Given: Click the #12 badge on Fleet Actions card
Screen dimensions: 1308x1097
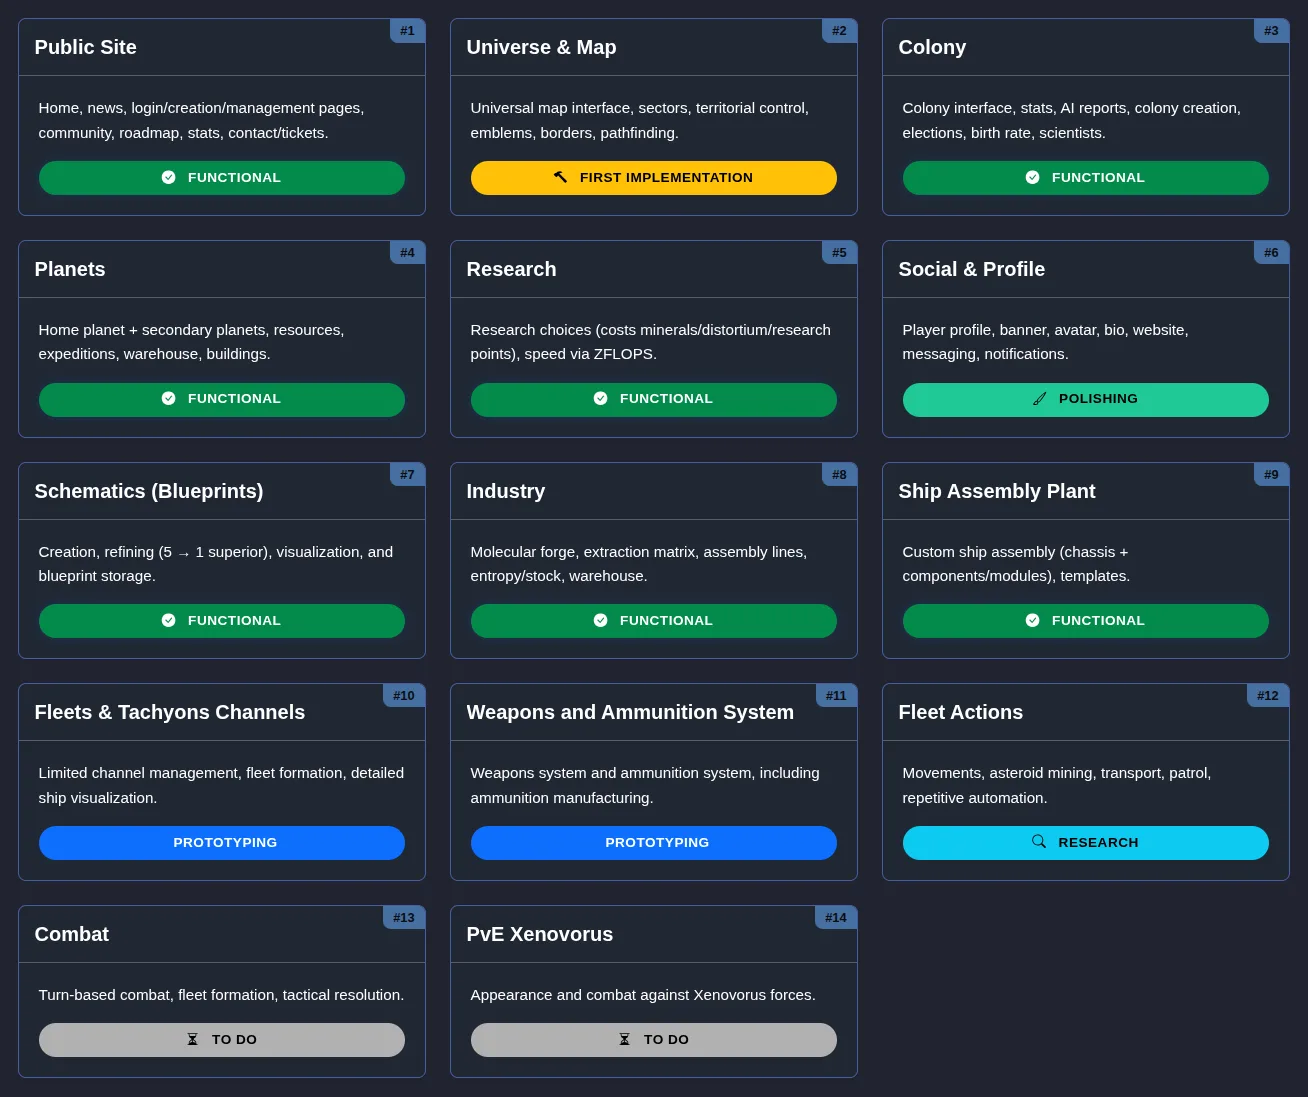Looking at the screenshot, I should click(1268, 696).
